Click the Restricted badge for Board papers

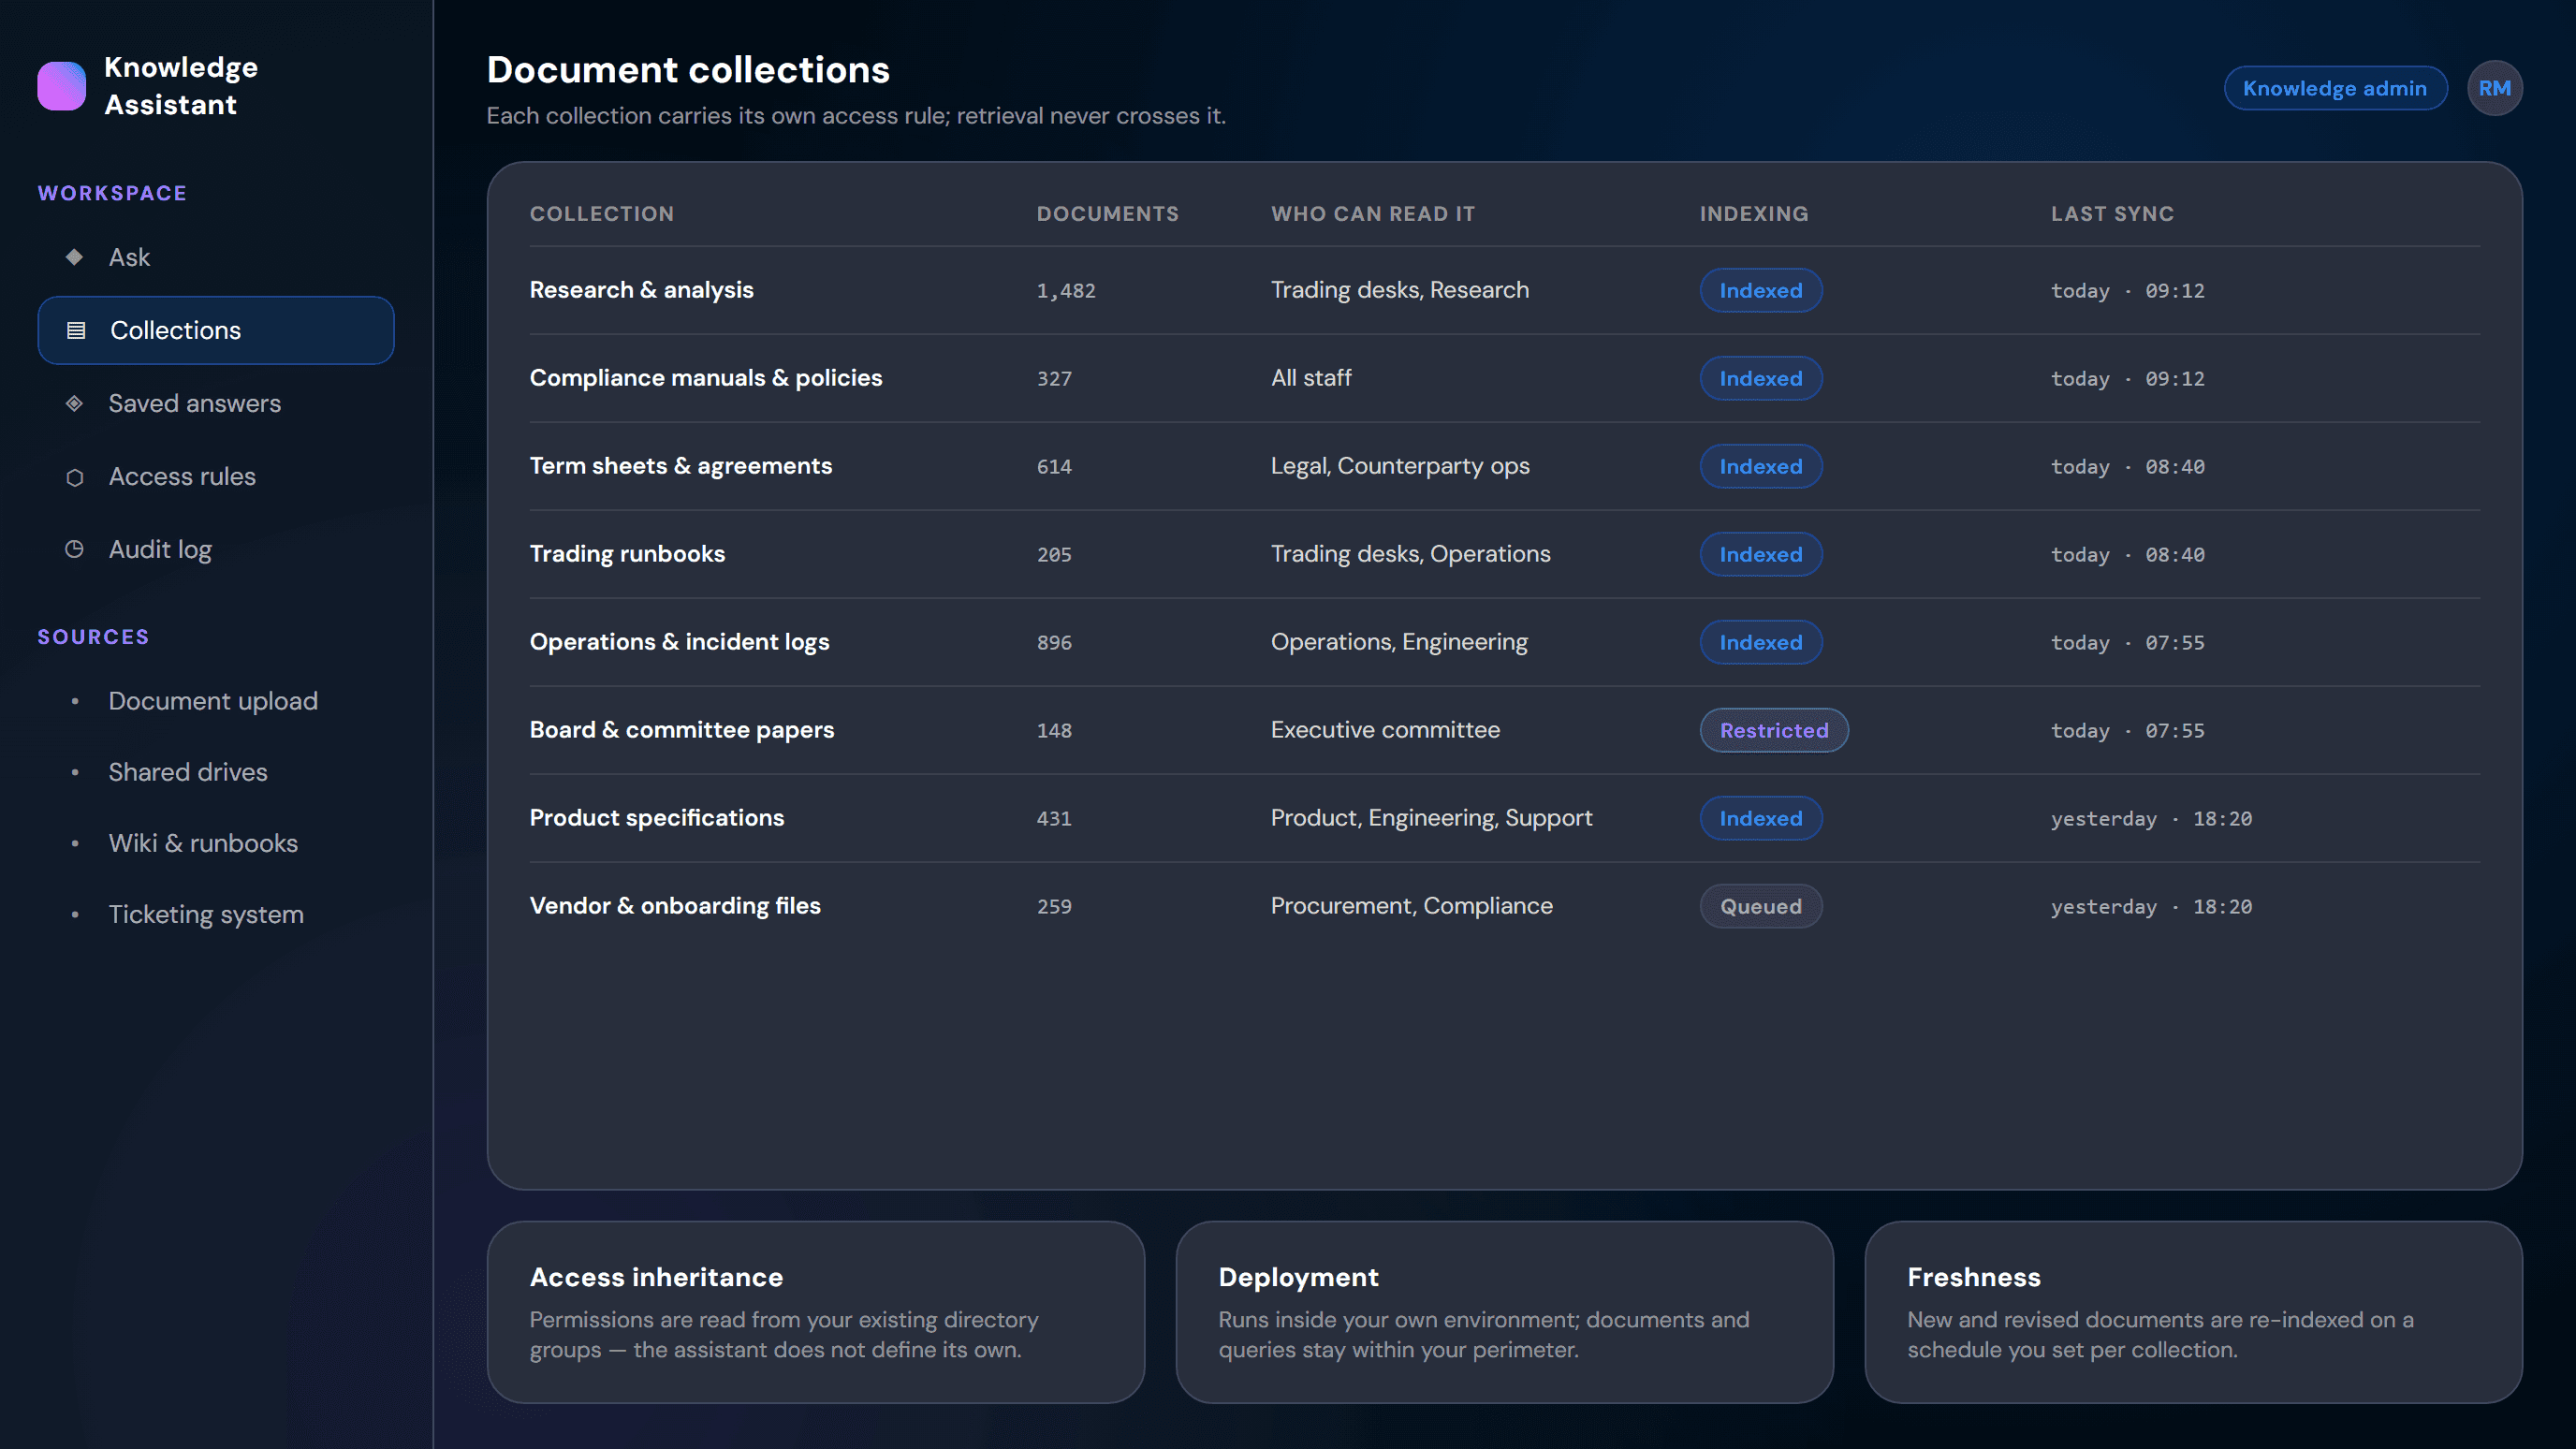click(x=1774, y=730)
